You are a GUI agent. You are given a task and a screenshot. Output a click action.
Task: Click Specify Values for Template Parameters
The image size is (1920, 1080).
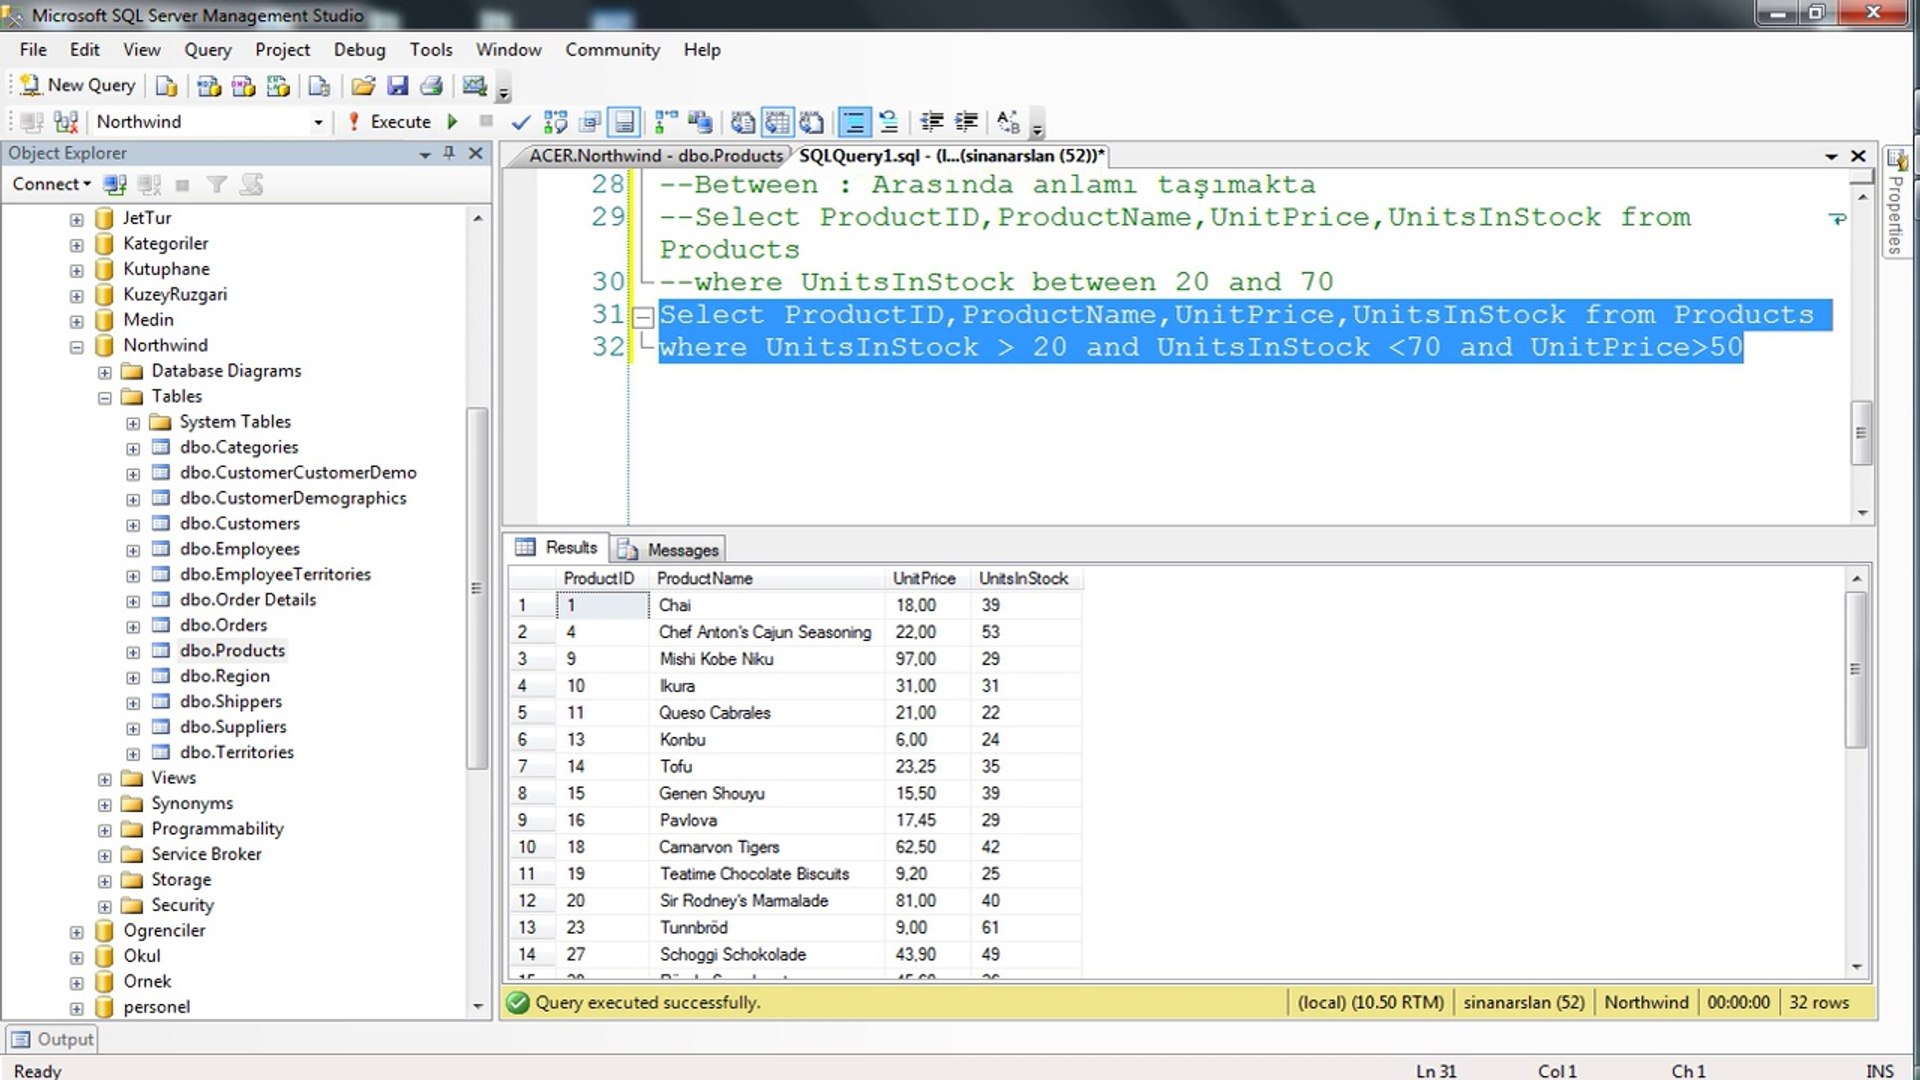click(1008, 122)
